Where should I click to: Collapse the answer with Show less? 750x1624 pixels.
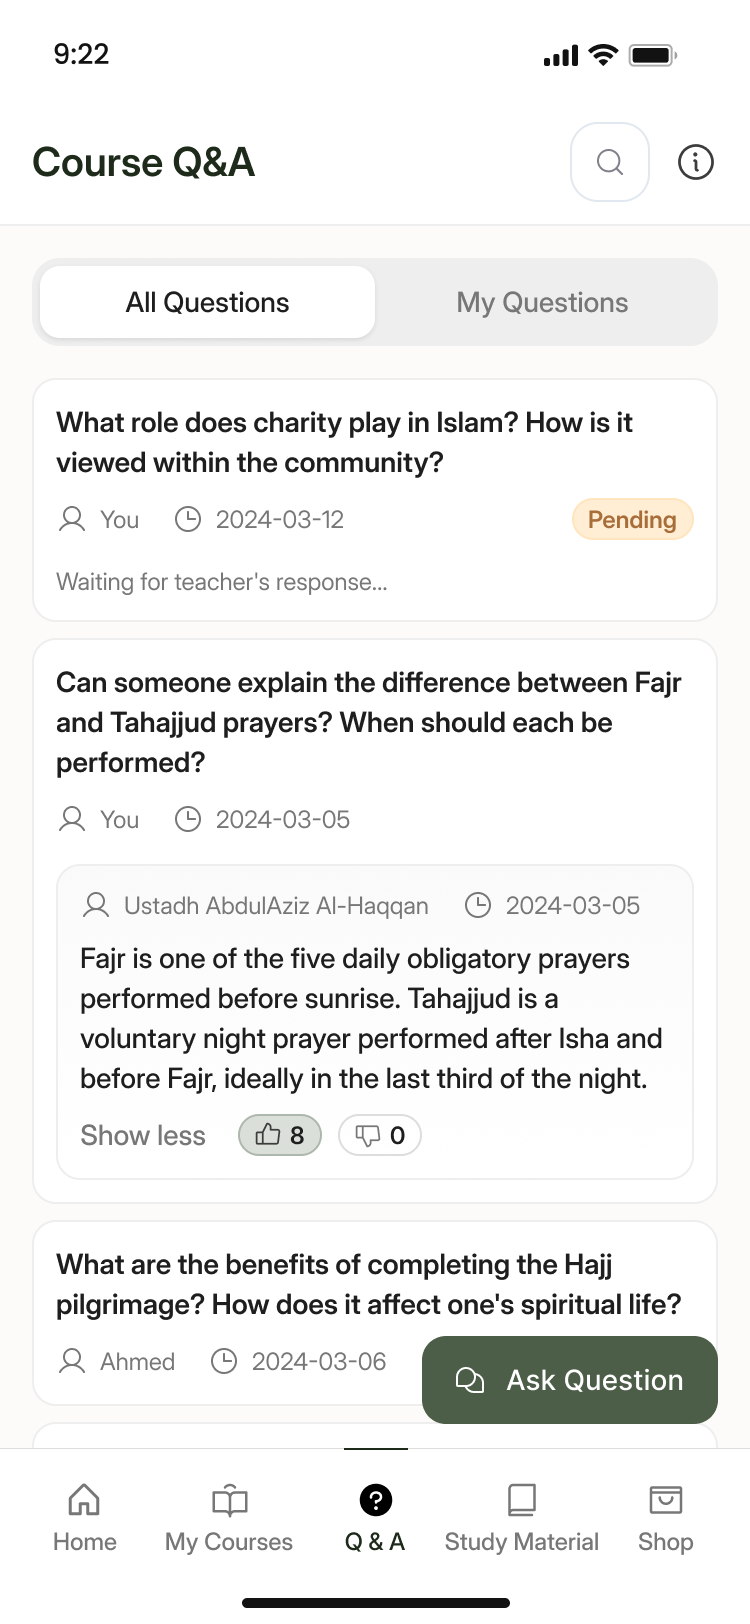tap(143, 1136)
